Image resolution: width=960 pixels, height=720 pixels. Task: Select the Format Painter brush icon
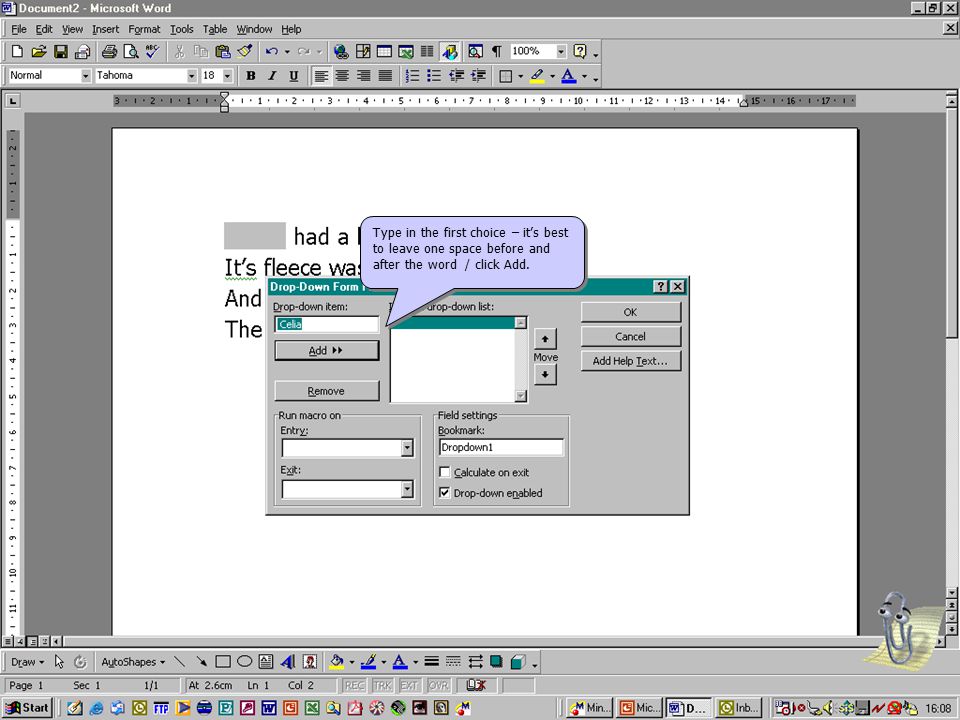tap(244, 51)
